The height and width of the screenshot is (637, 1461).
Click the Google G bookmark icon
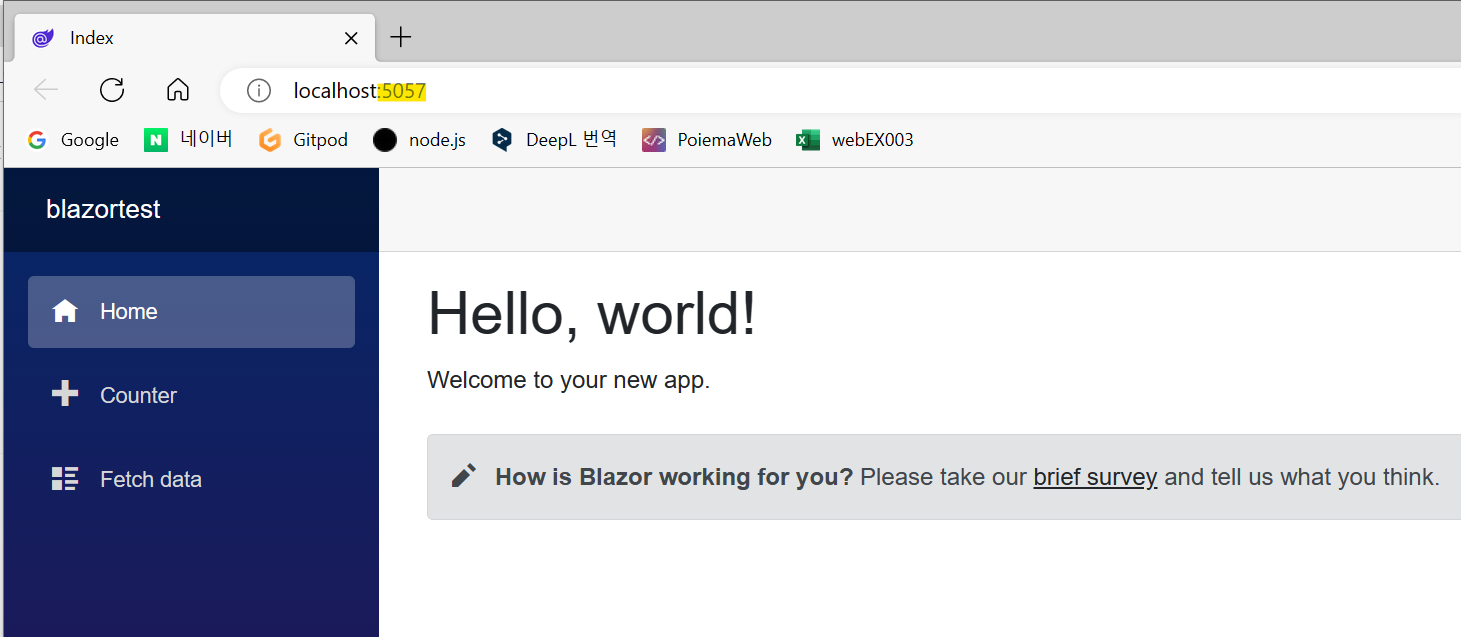coord(37,140)
